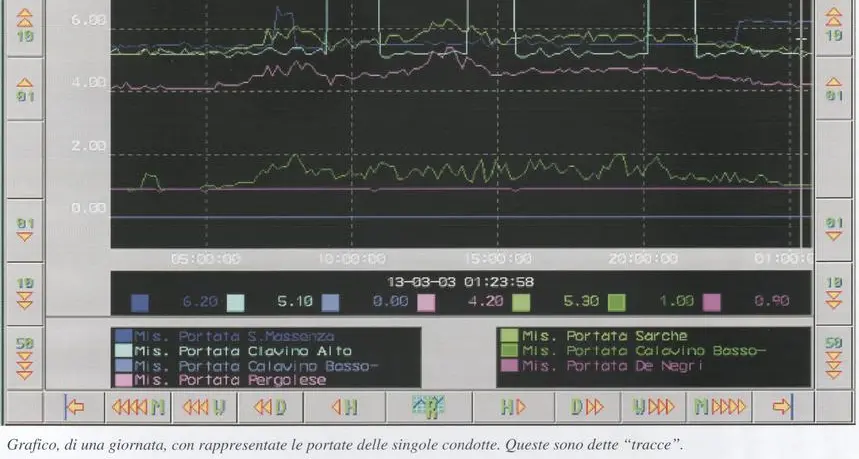Click the value 5.10 in the readout row
The image size is (859, 459).
point(295,301)
